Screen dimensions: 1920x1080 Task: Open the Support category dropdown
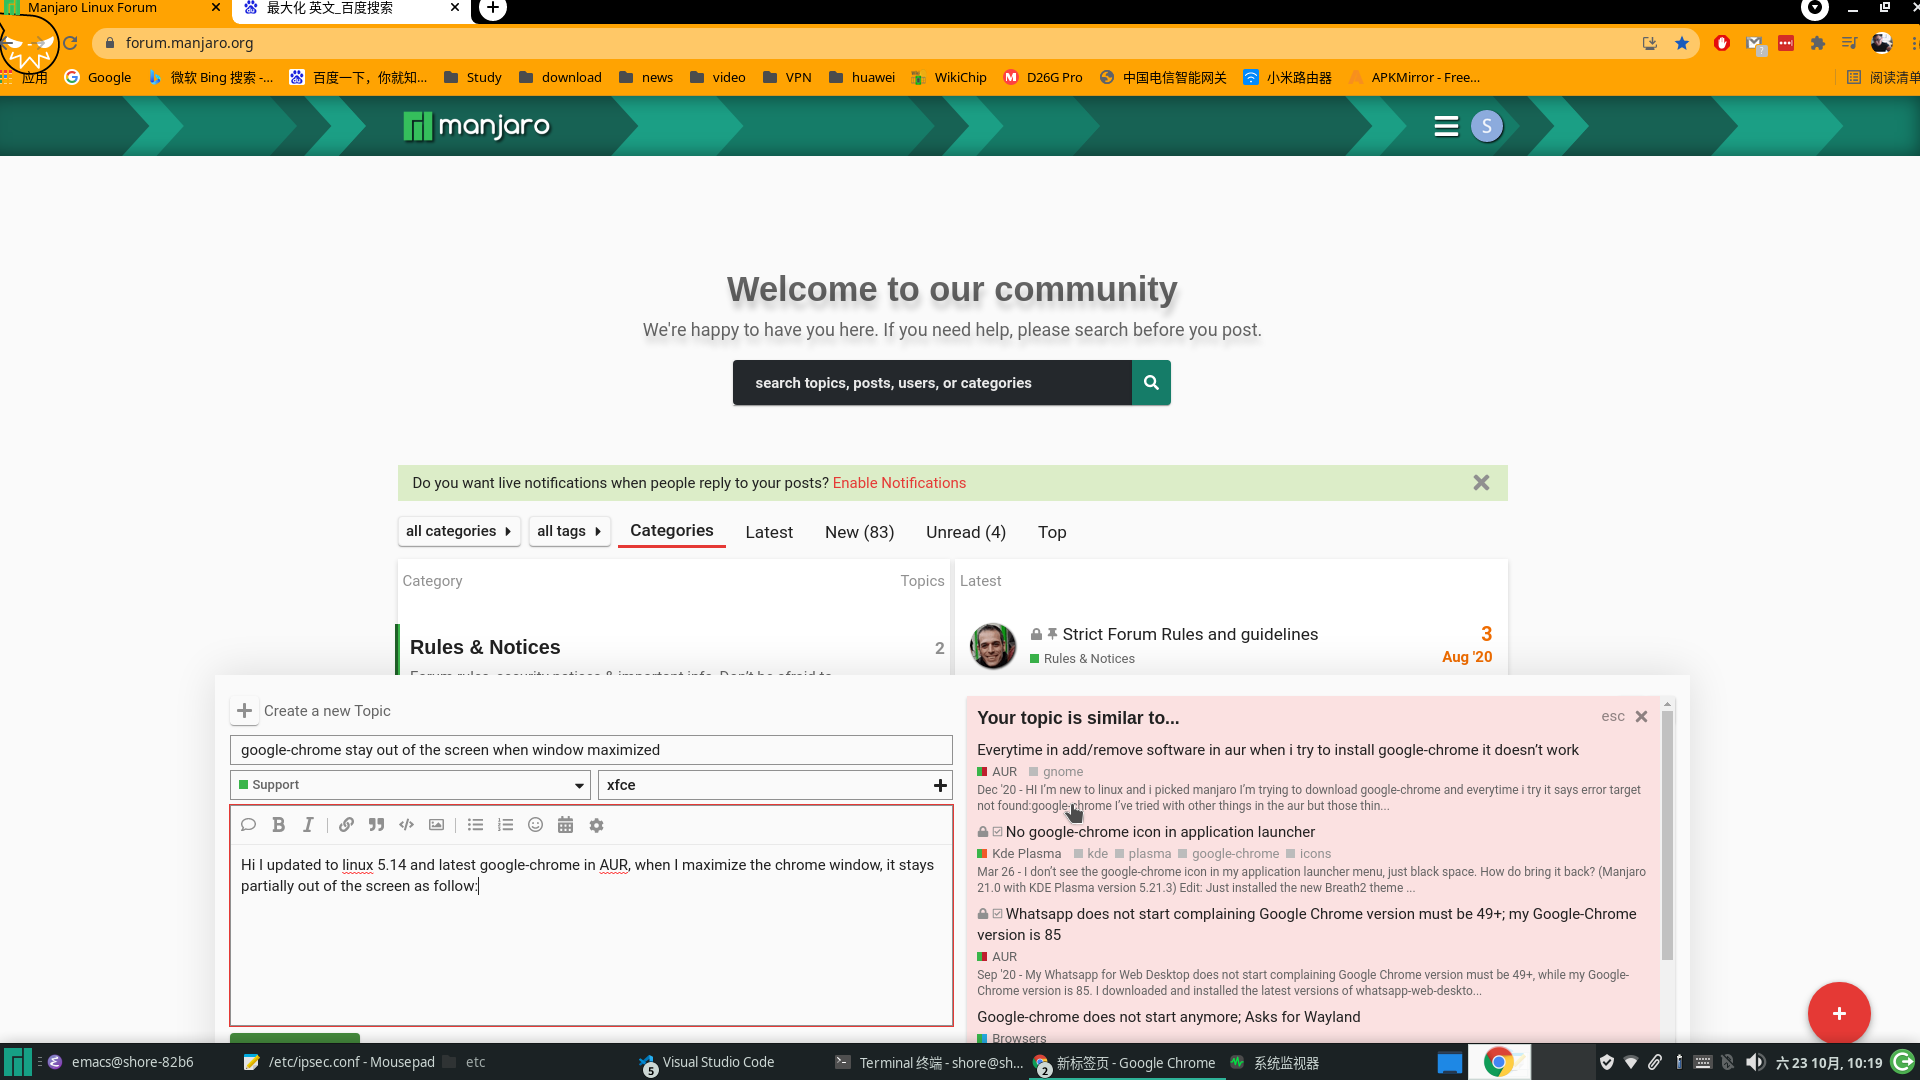(410, 785)
